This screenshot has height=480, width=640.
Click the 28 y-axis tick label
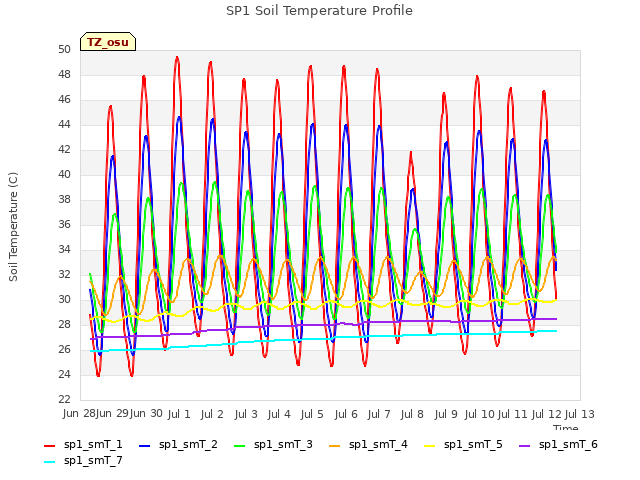(x=64, y=324)
